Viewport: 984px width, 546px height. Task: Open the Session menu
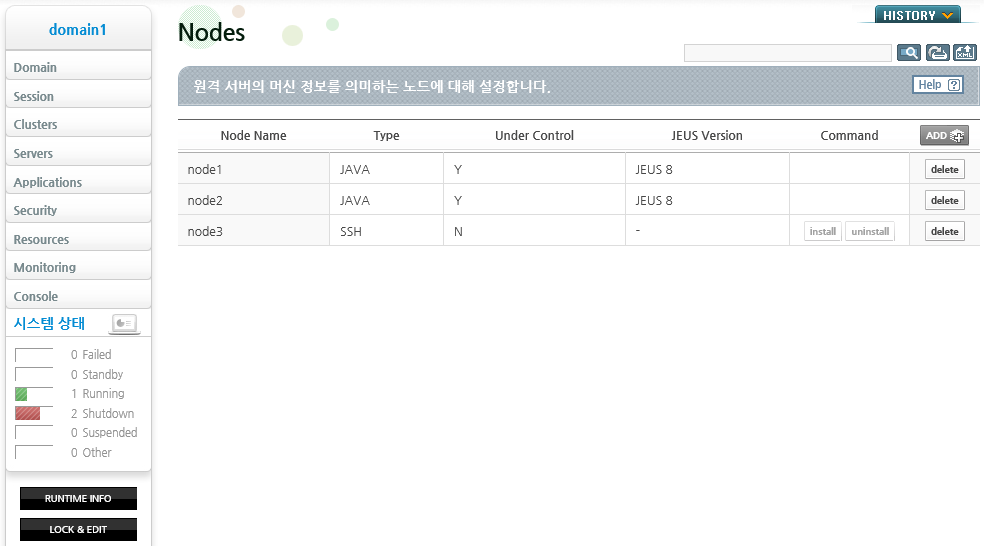click(x=78, y=96)
